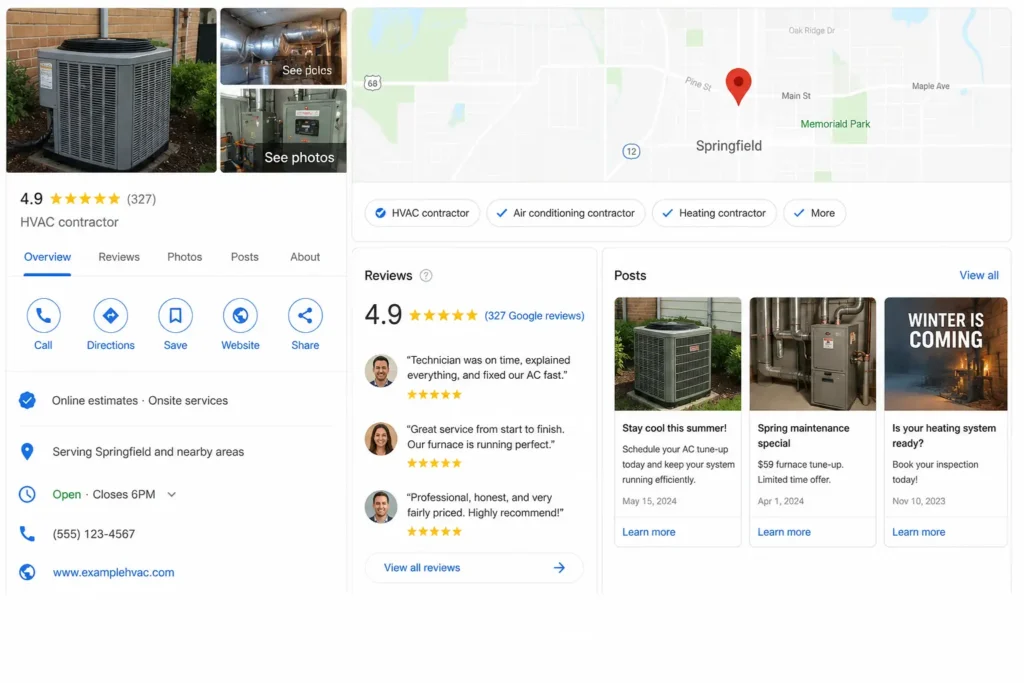Click the red map pin in Springfield

pyautogui.click(x=738, y=86)
